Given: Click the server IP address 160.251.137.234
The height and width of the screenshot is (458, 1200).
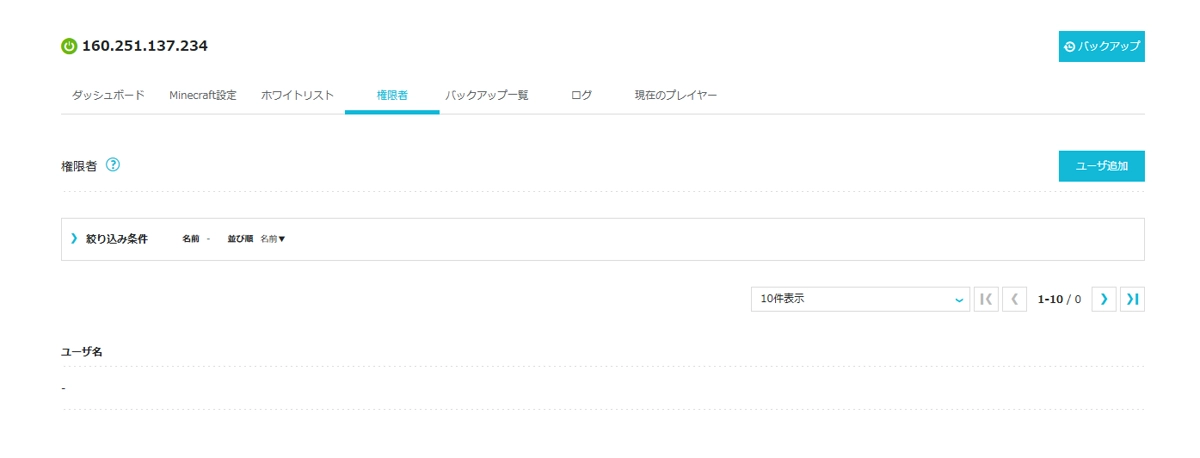Looking at the screenshot, I should click(x=145, y=46).
